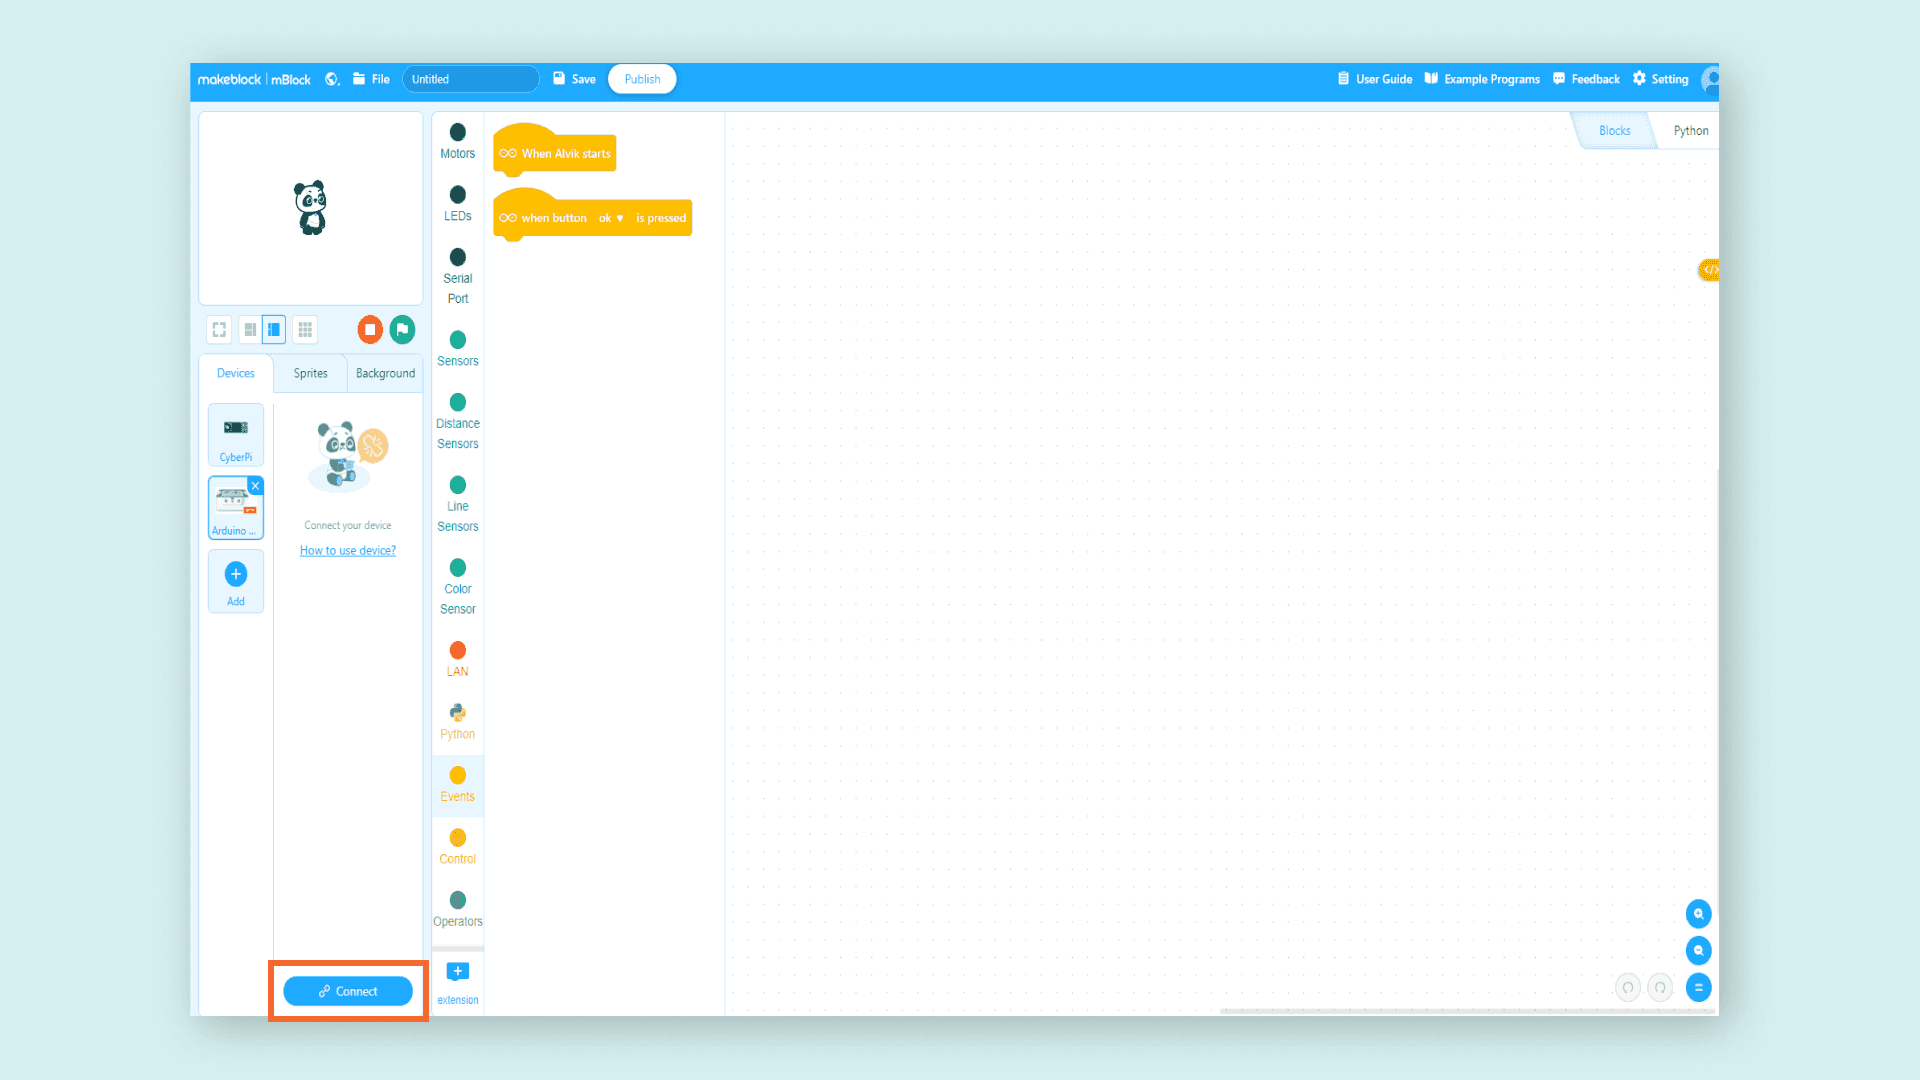Image resolution: width=1920 pixels, height=1080 pixels.
Task: Open the File menu
Action: coord(372,79)
